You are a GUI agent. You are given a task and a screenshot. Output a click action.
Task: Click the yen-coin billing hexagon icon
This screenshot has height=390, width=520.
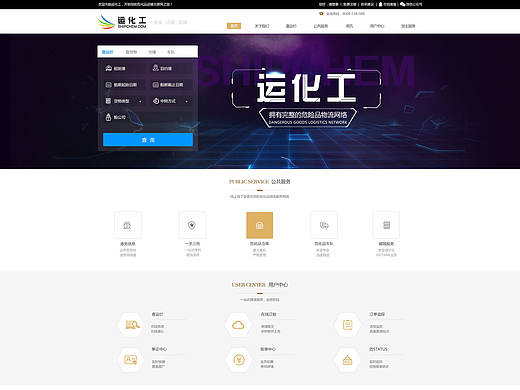pos(239,360)
